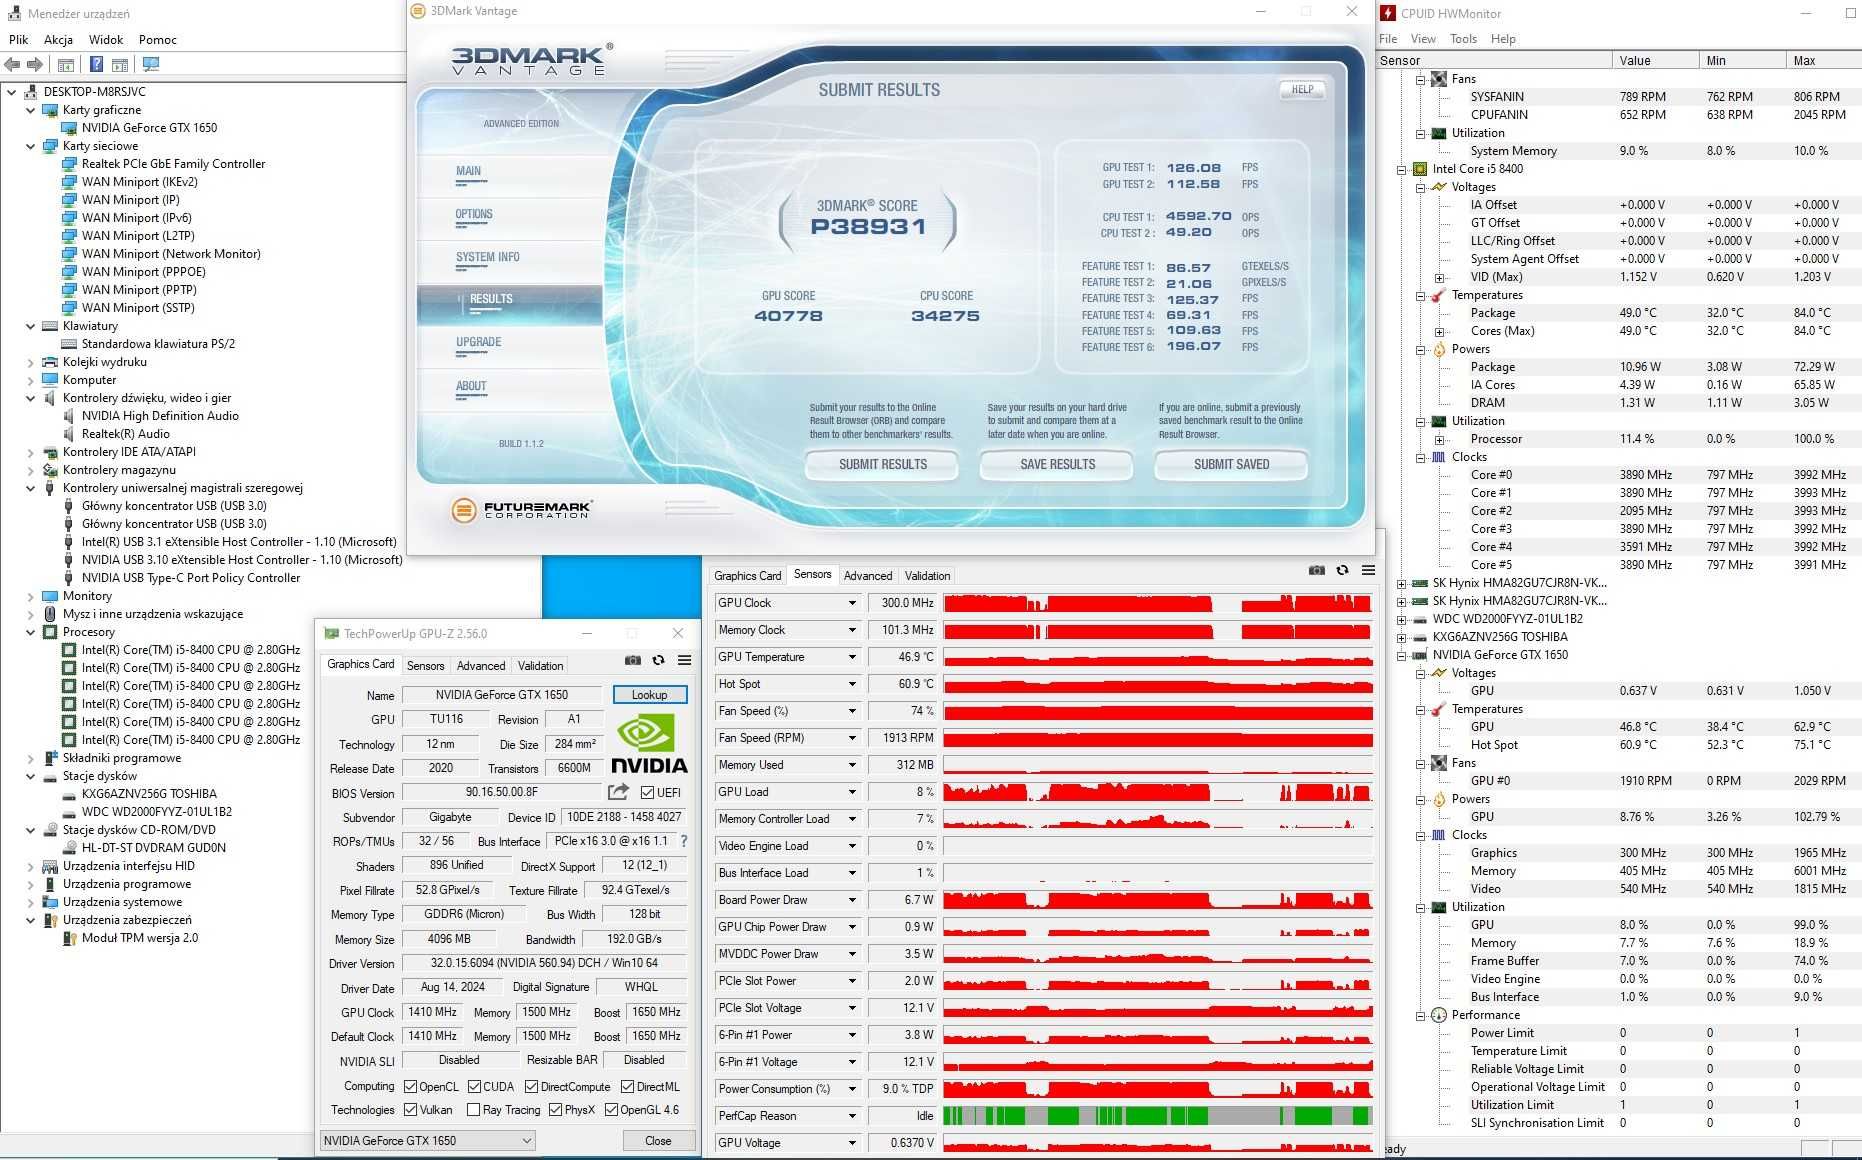Take a screenshot with the small GPU-Z camera icon

pyautogui.click(x=632, y=660)
